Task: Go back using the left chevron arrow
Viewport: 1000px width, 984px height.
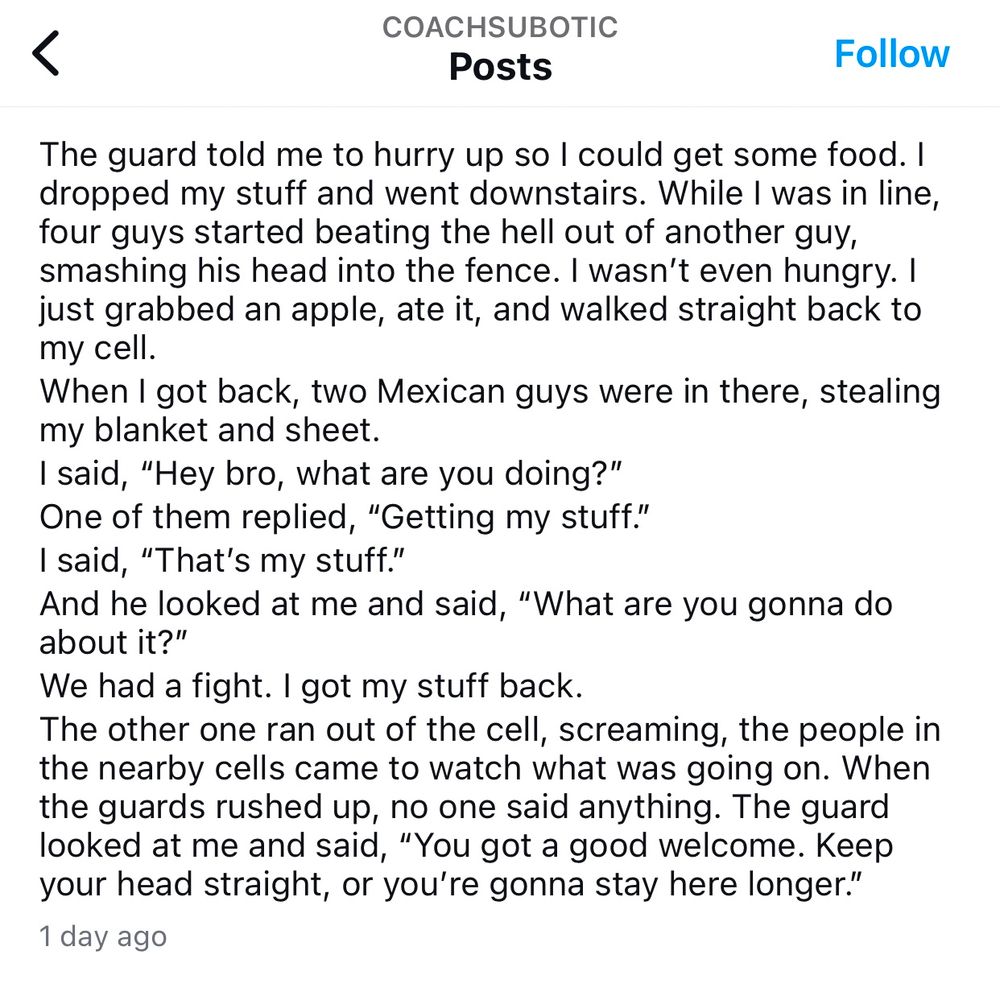Action: pos(46,53)
